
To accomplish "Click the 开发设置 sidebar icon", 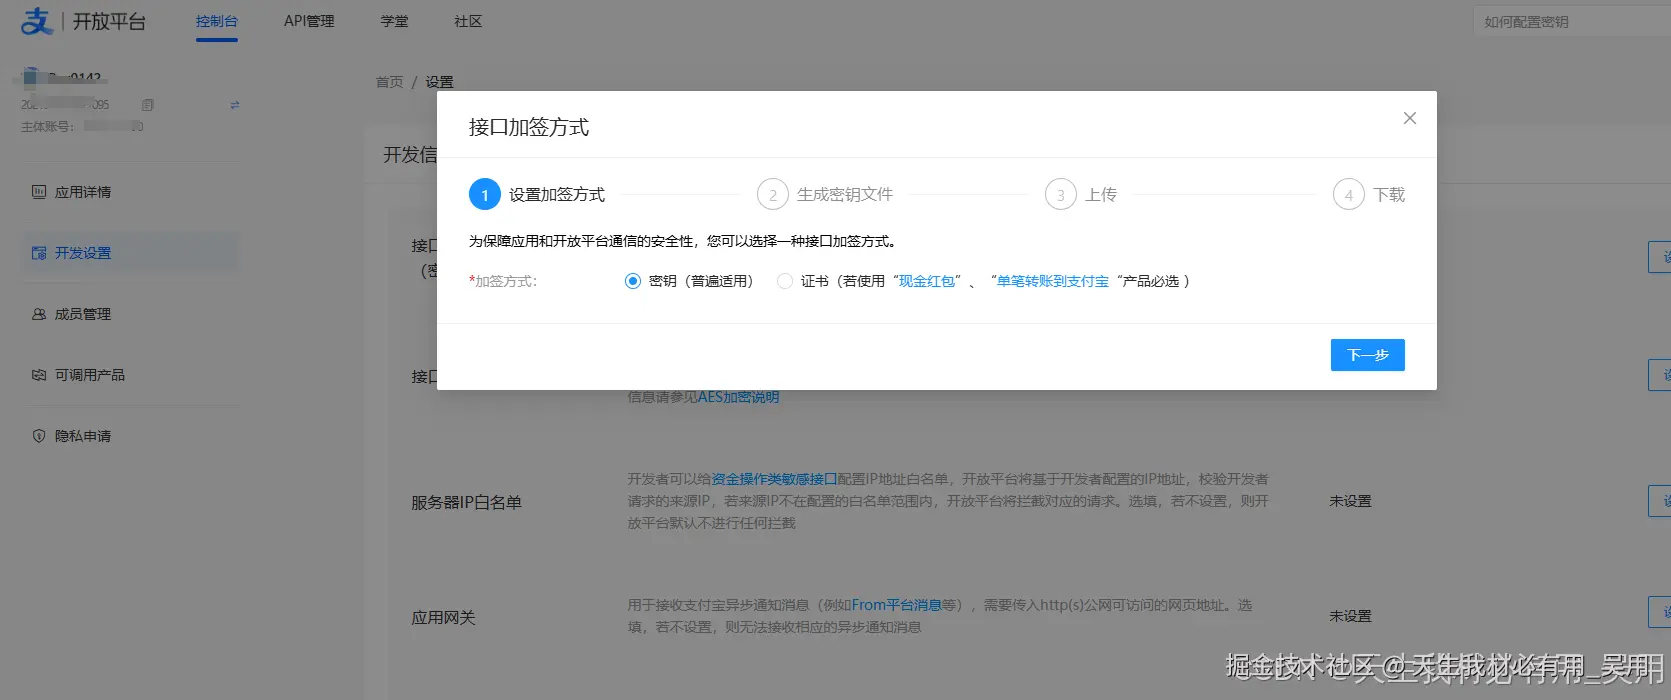I will [x=39, y=253].
